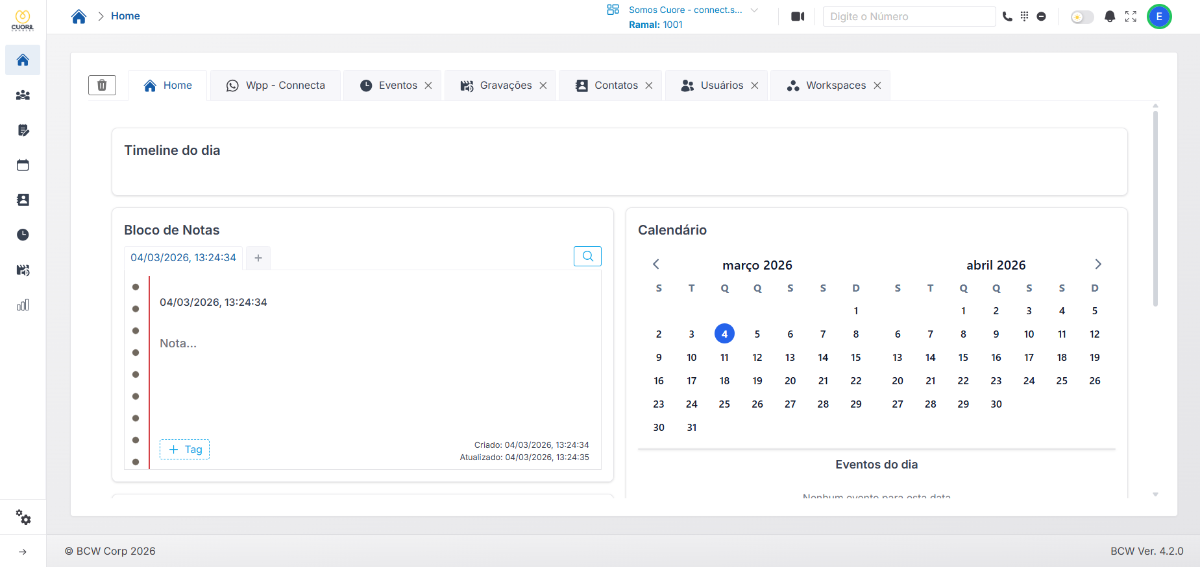Select April 1 in the calendar

point(963,311)
